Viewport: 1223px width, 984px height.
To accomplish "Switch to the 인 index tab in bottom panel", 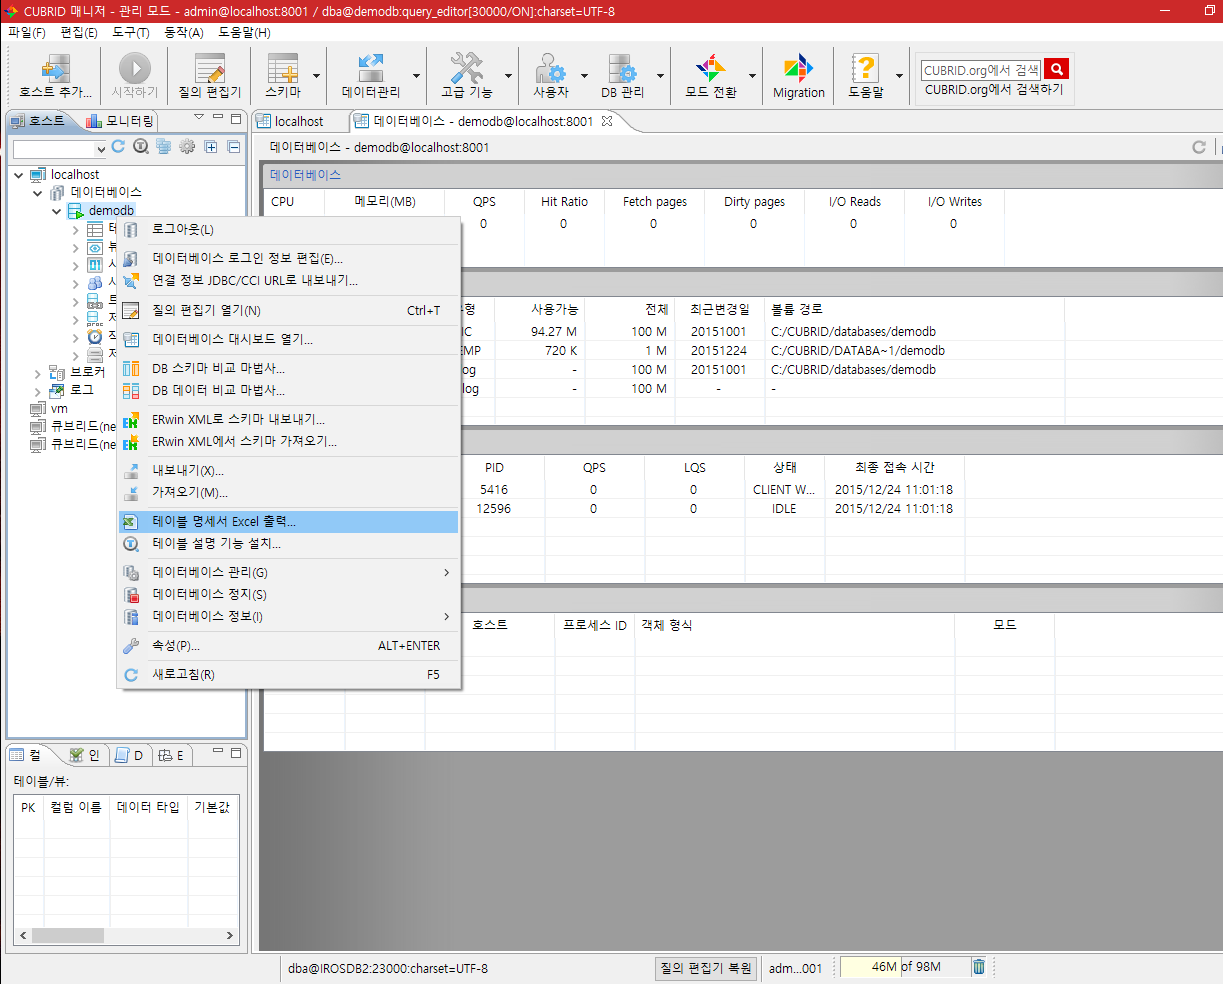I will click(x=85, y=755).
